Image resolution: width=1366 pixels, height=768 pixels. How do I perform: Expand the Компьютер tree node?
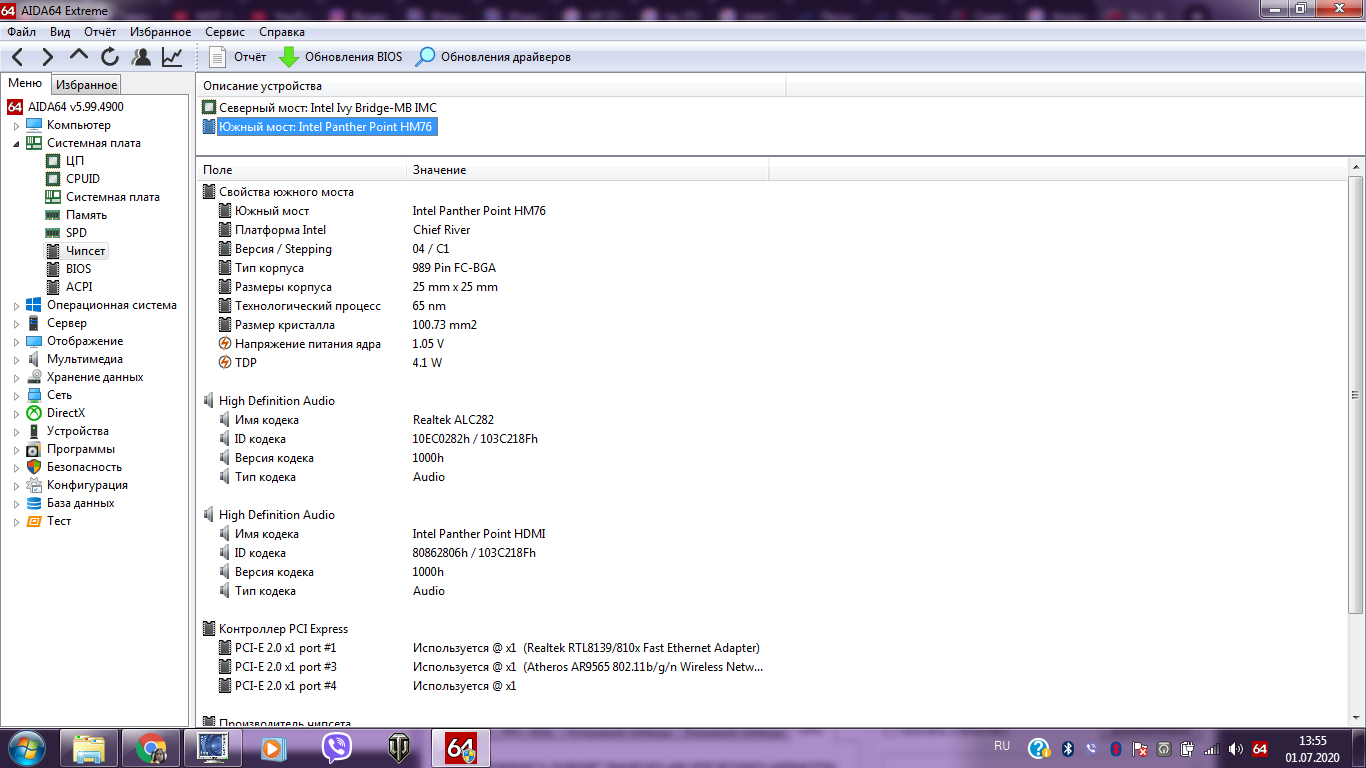tap(16, 126)
